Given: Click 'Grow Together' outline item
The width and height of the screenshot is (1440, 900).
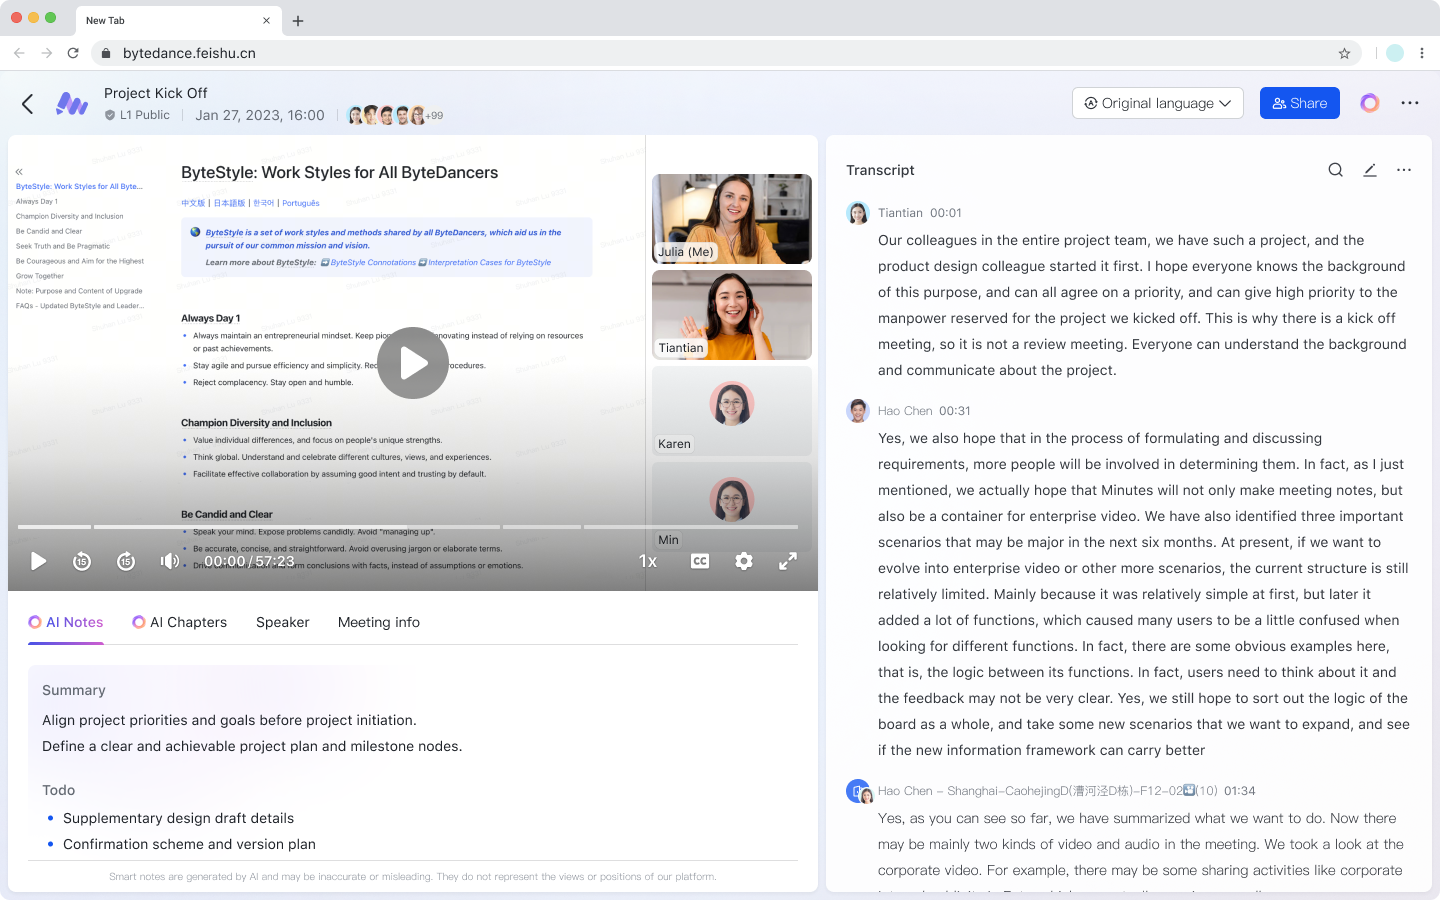Looking at the screenshot, I should 40,276.
